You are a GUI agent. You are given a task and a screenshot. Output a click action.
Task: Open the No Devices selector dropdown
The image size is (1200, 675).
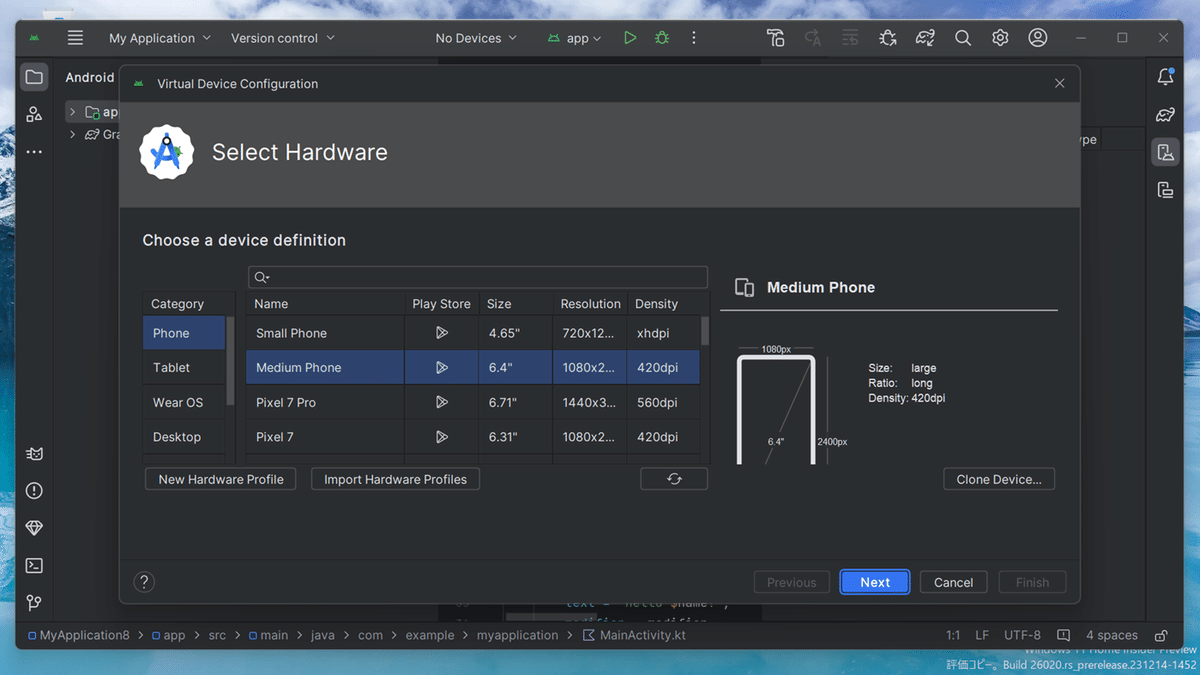point(476,38)
